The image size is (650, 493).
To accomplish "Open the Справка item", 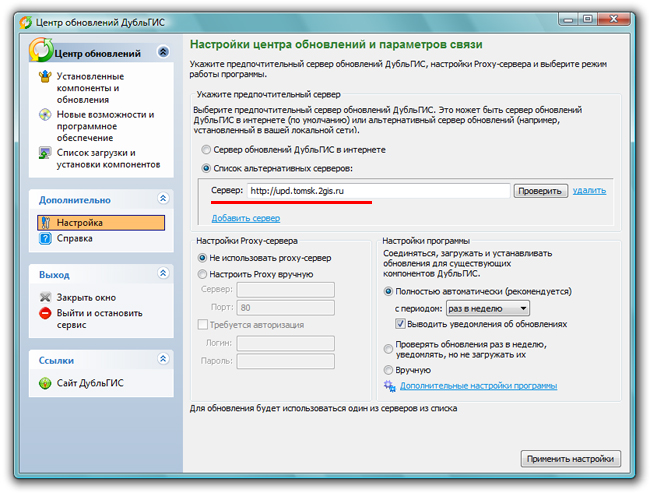I will [75, 239].
